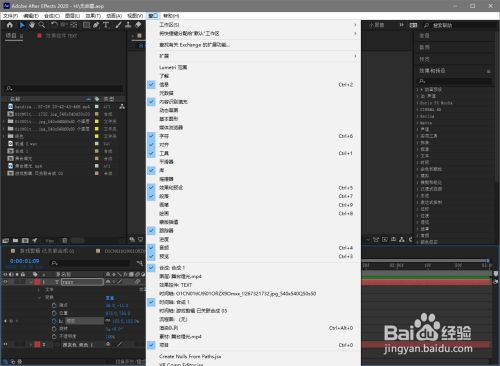Screen dimensions: 500x366
Task: Click trash icon in Project panel
Action: coord(65,240)
